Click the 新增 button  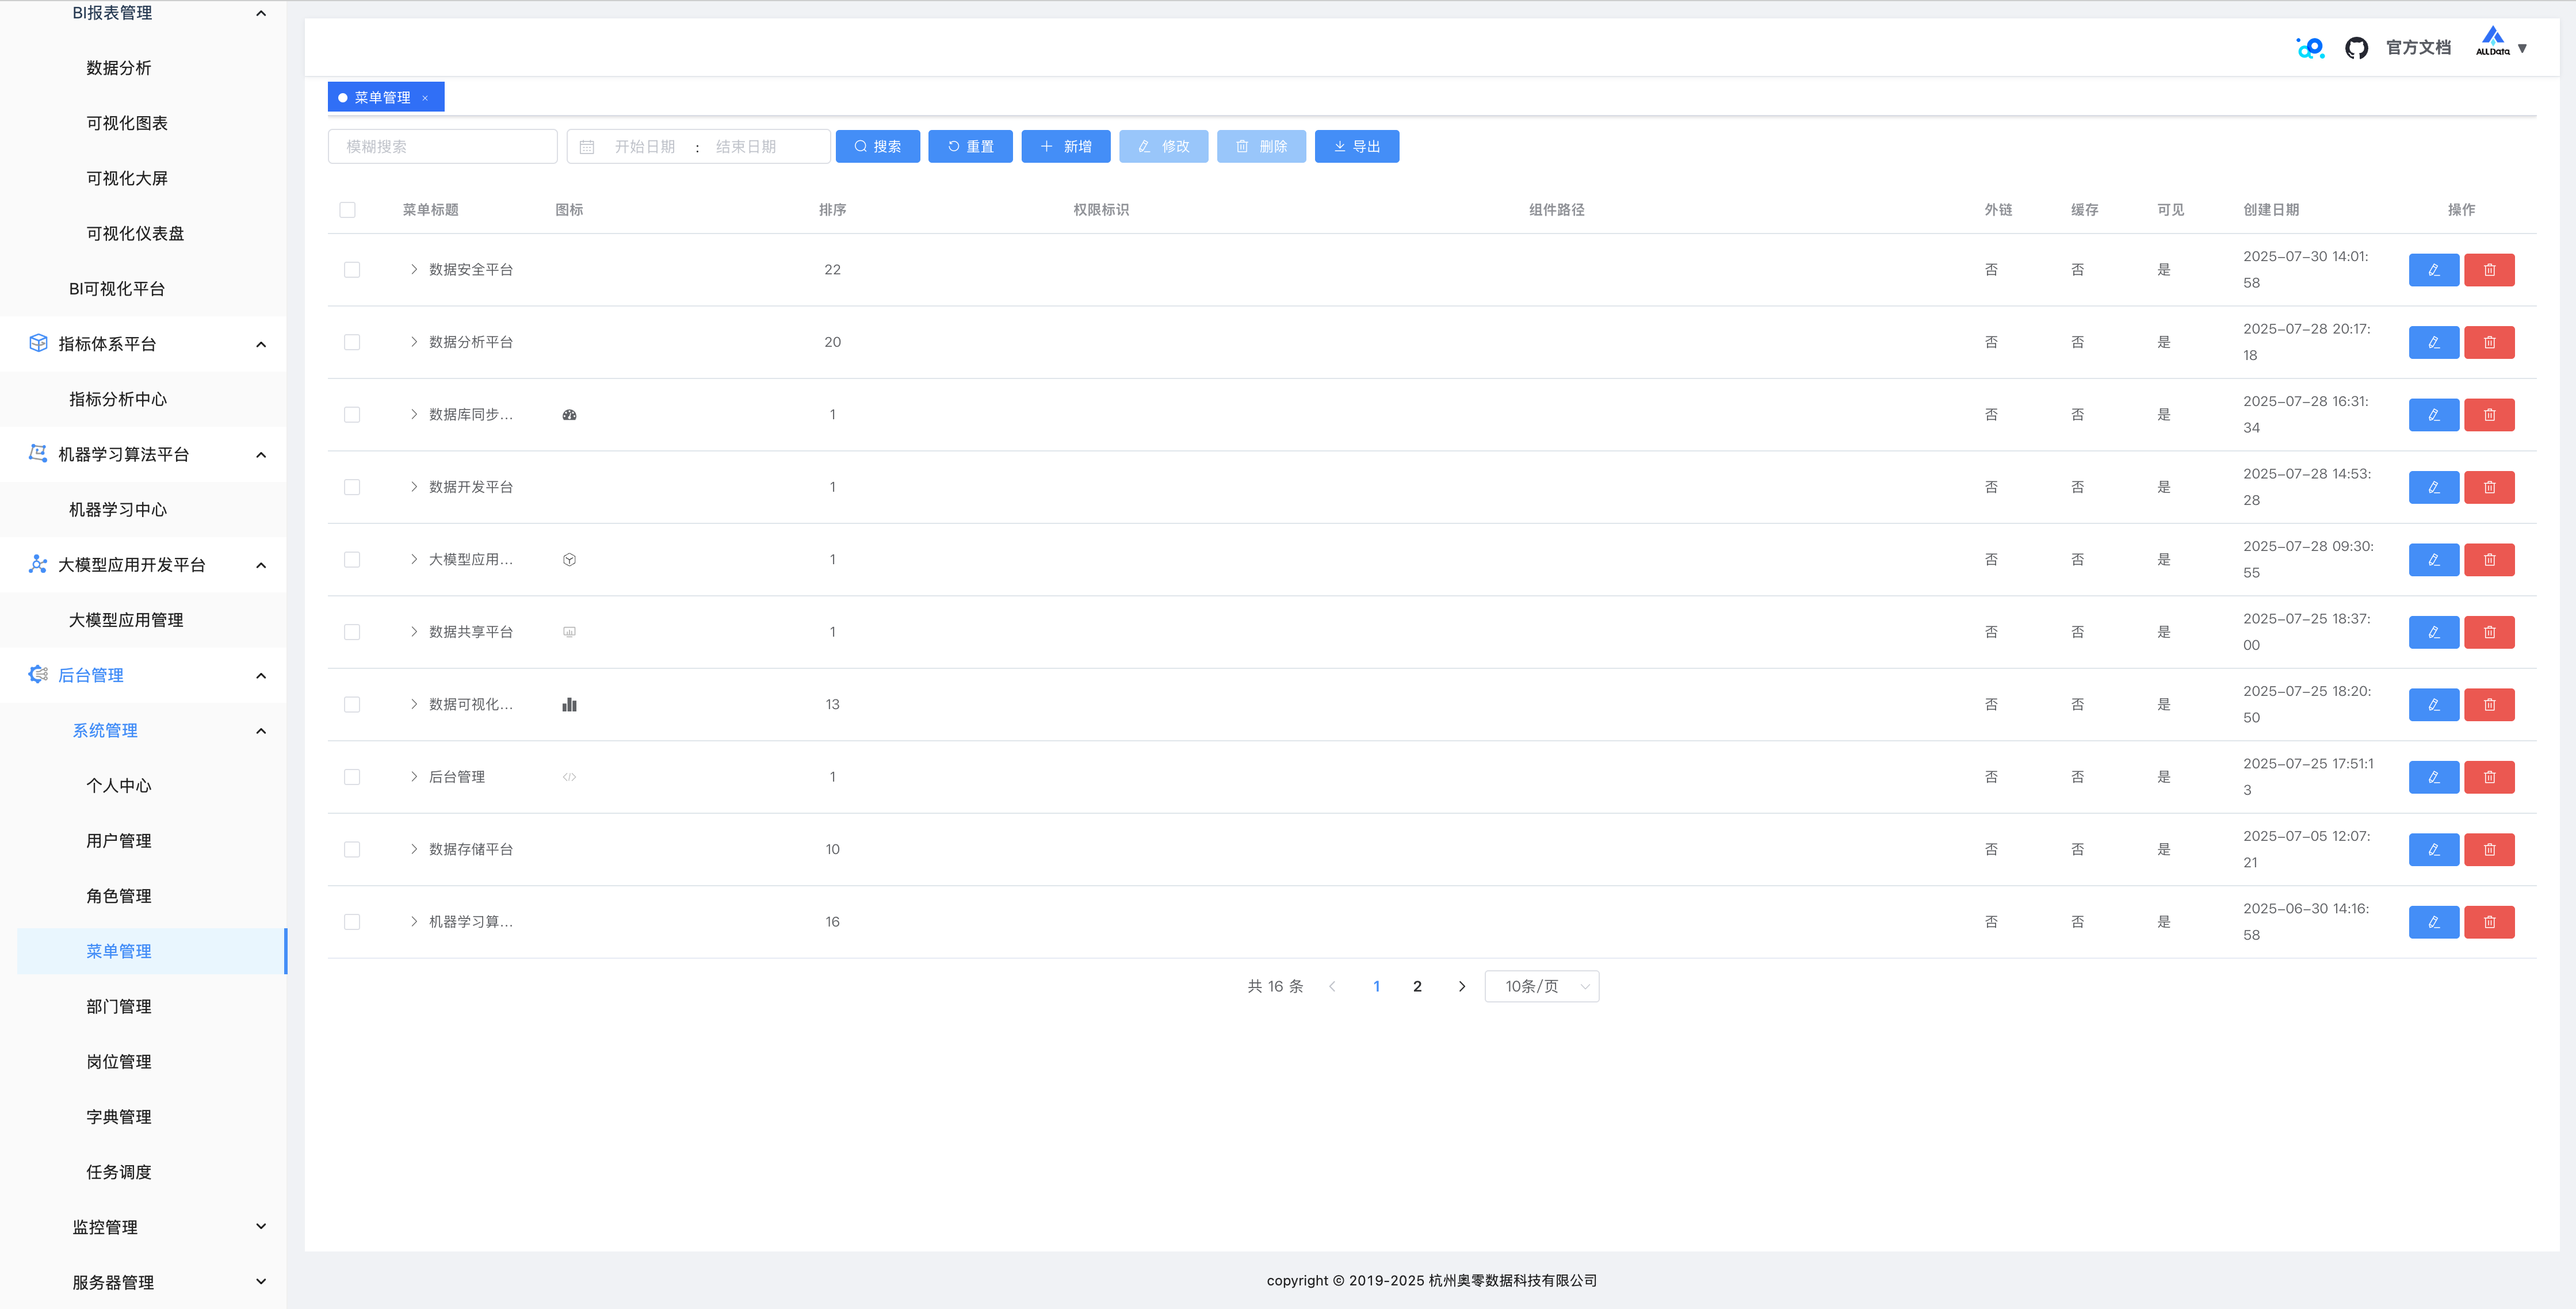1065,147
